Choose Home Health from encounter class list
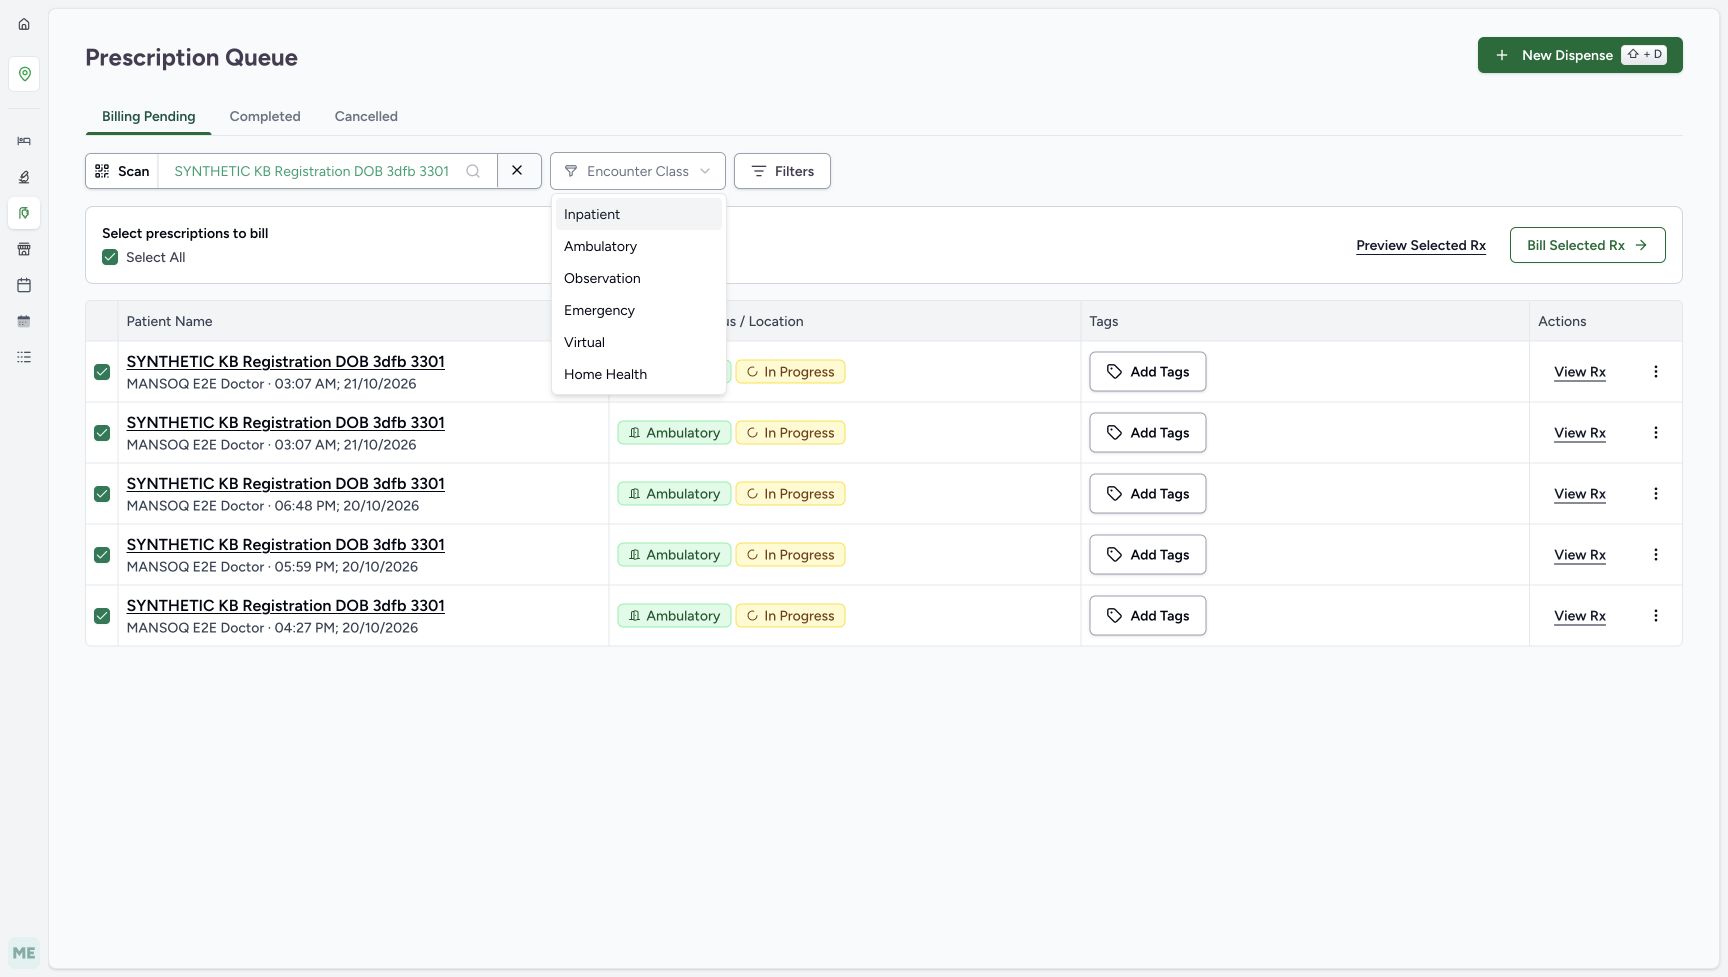Viewport: 1728px width, 977px height. point(638,374)
